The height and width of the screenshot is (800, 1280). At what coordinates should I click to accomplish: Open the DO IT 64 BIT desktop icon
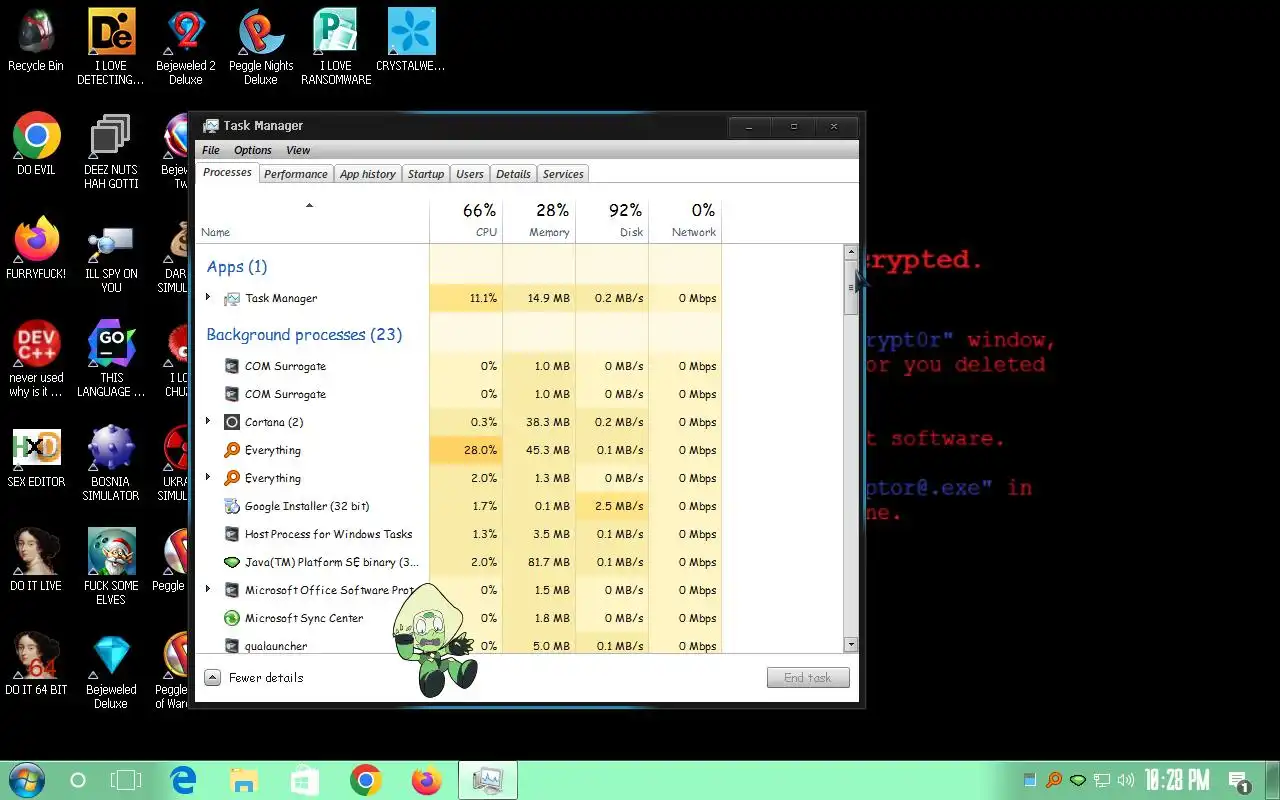click(x=36, y=663)
